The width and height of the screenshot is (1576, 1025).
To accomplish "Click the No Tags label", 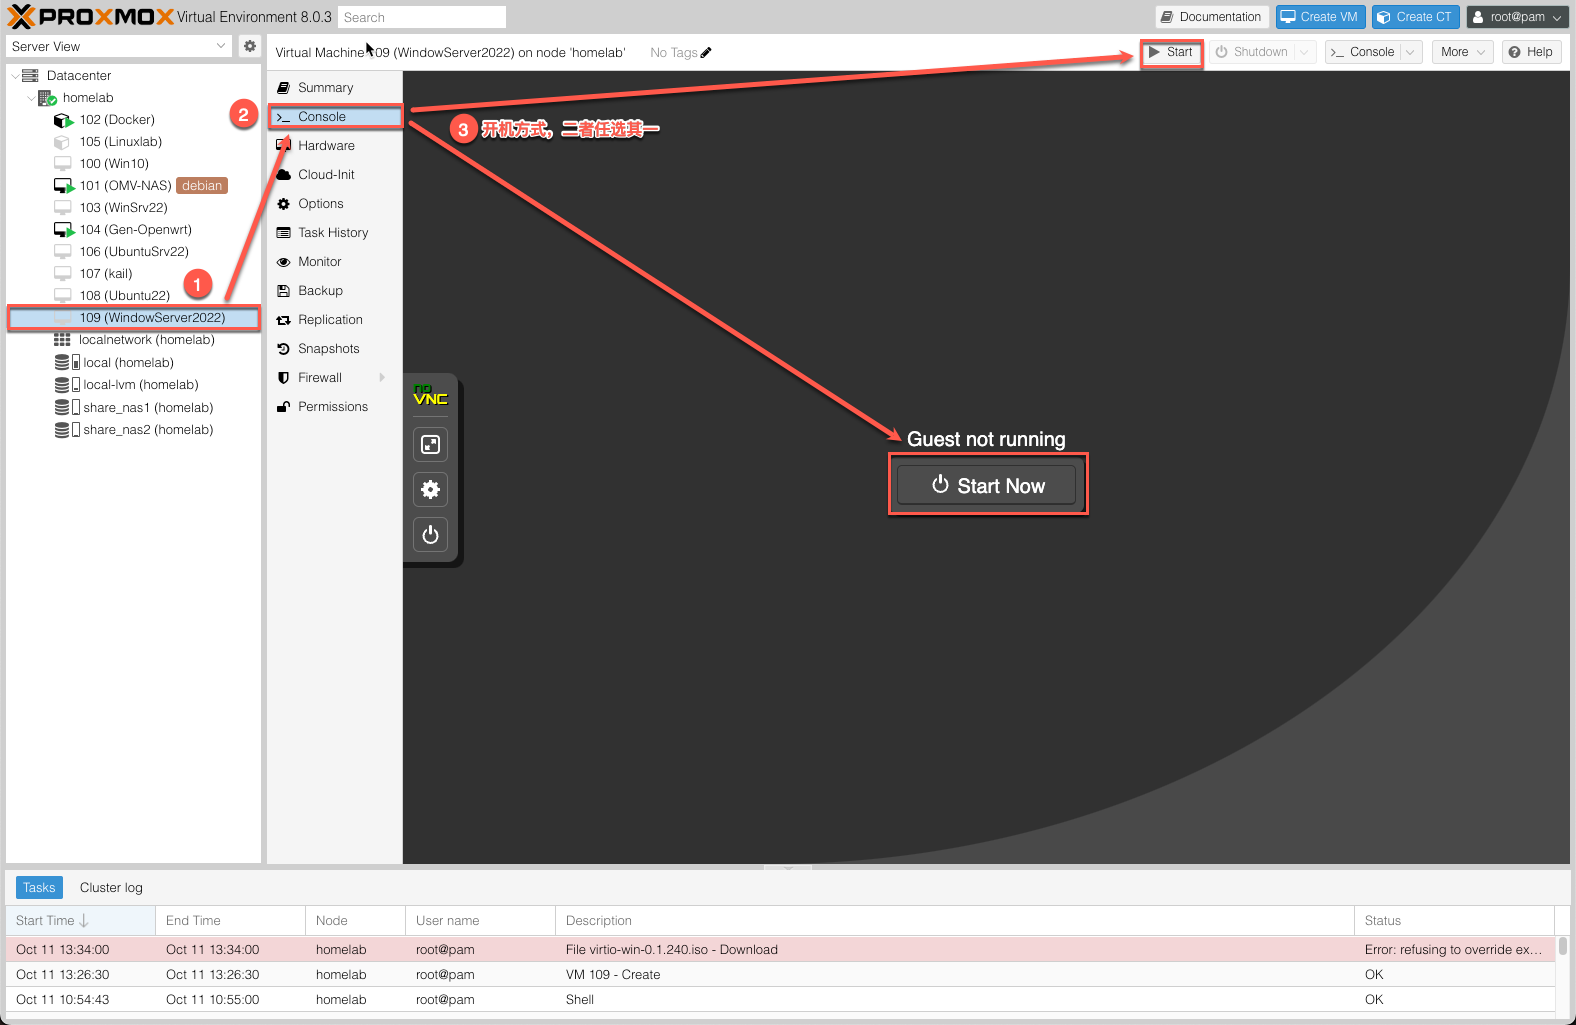I will (x=674, y=53).
